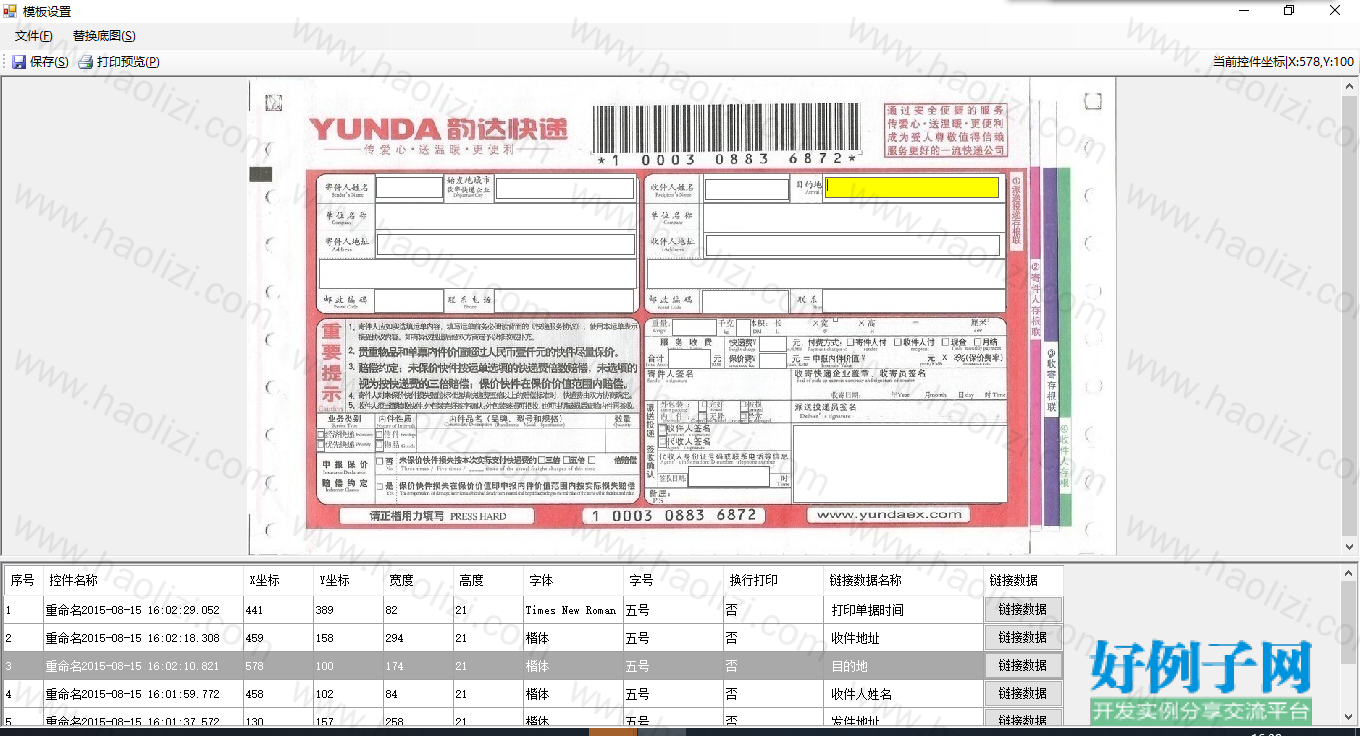Click 五号 size cell in 打印单据时间 row
The height and width of the screenshot is (736, 1360).
(x=673, y=610)
